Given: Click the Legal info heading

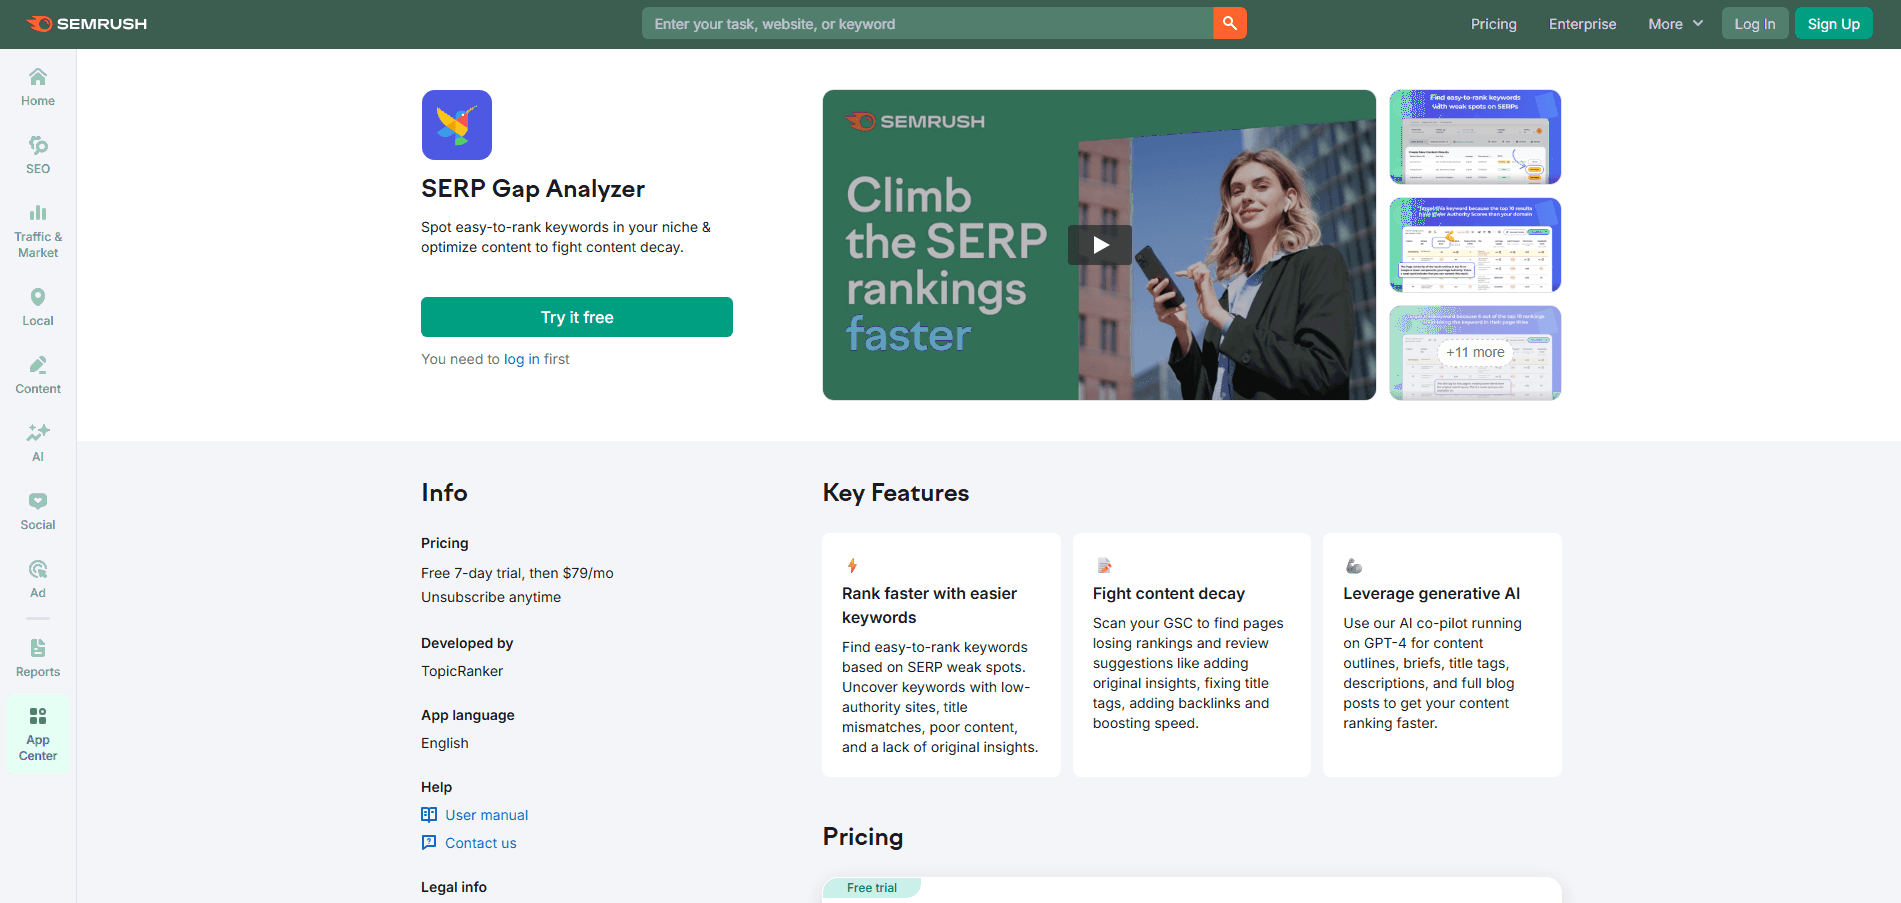Looking at the screenshot, I should pyautogui.click(x=454, y=887).
